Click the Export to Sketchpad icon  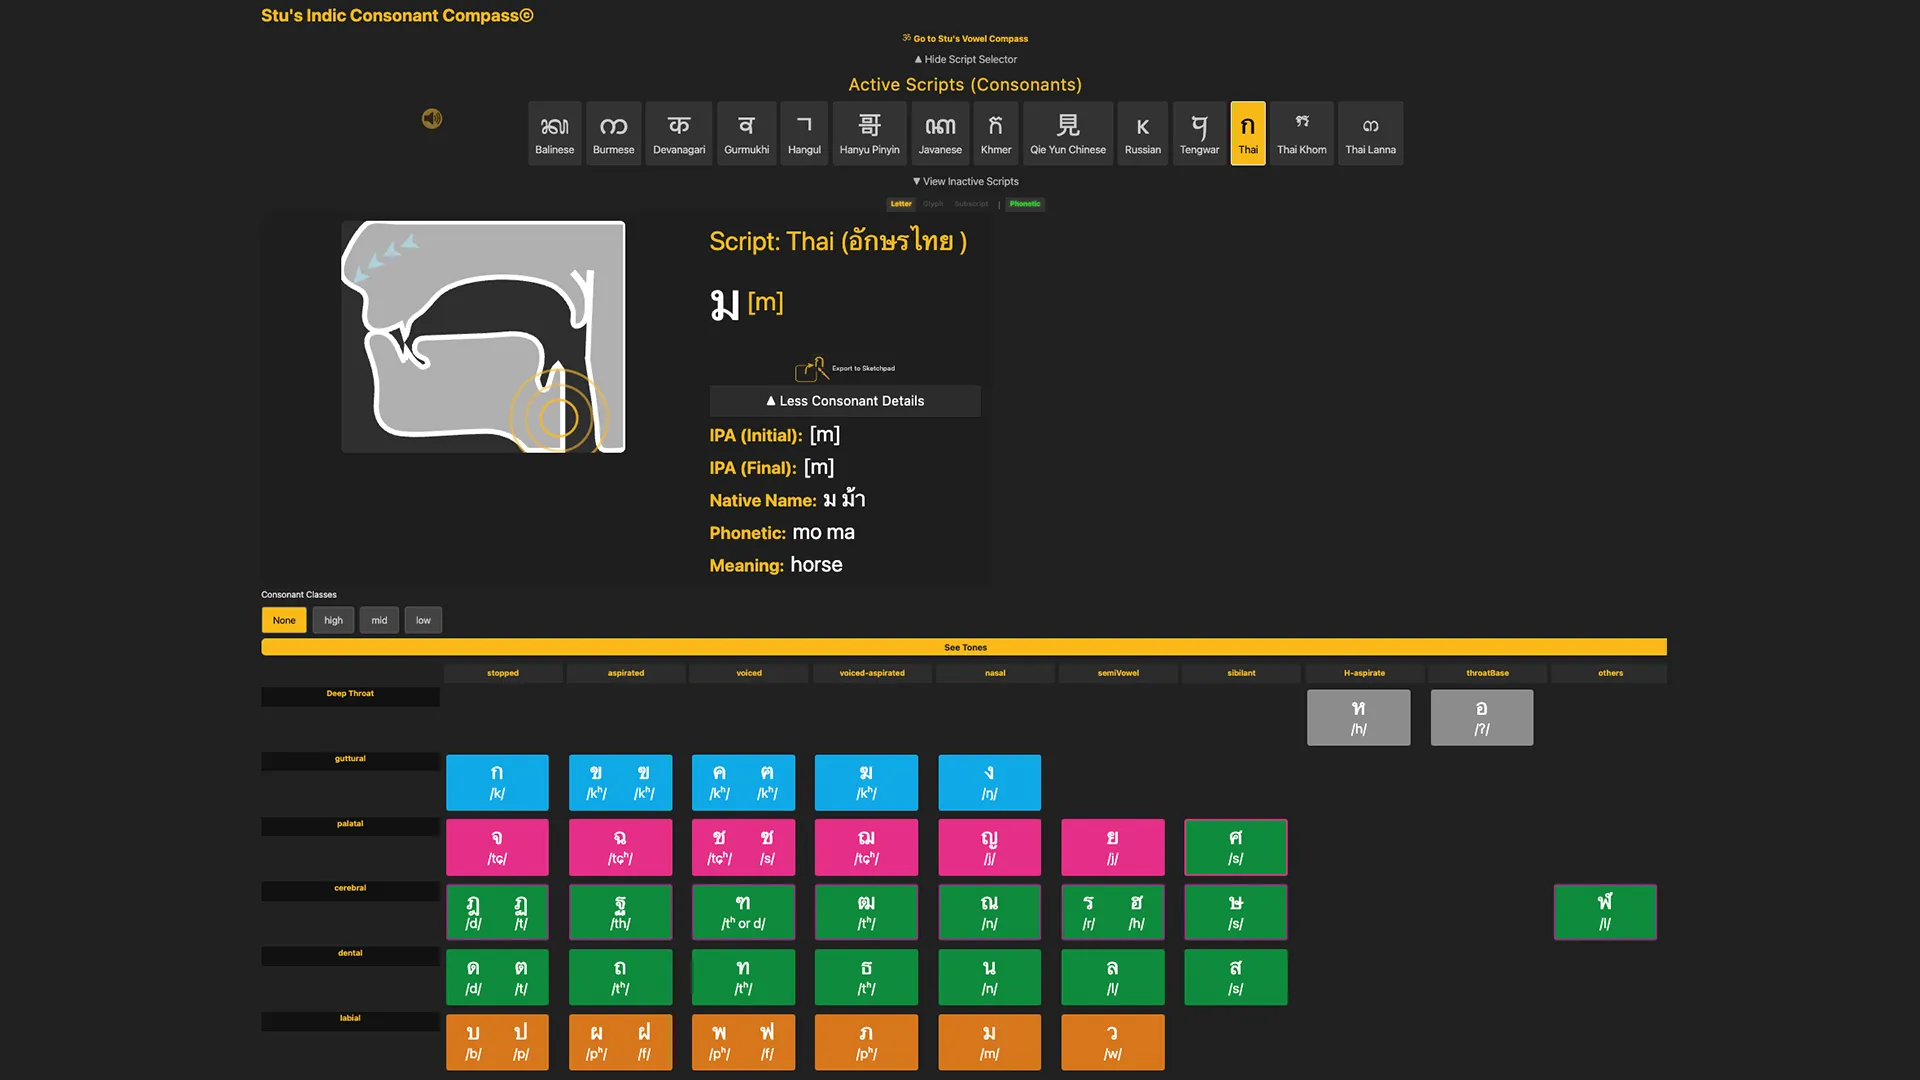[x=812, y=369]
